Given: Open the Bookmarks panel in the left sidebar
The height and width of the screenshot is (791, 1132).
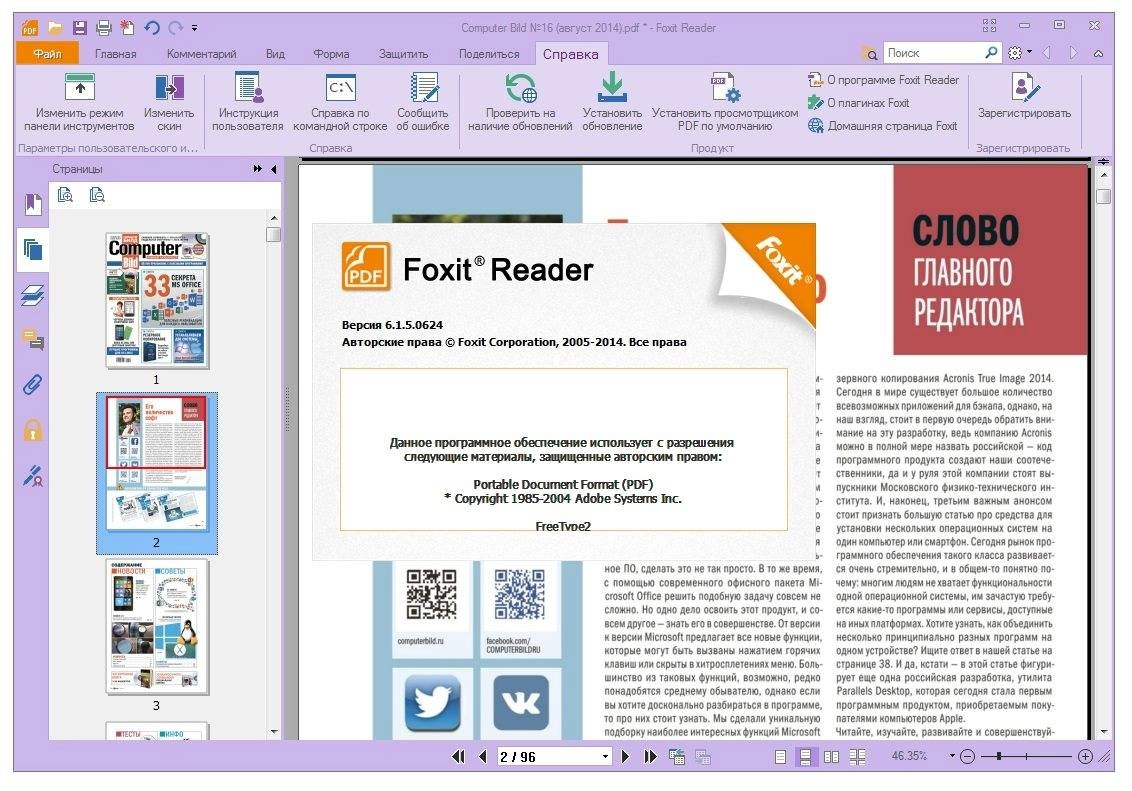Looking at the screenshot, I should pos(32,204).
